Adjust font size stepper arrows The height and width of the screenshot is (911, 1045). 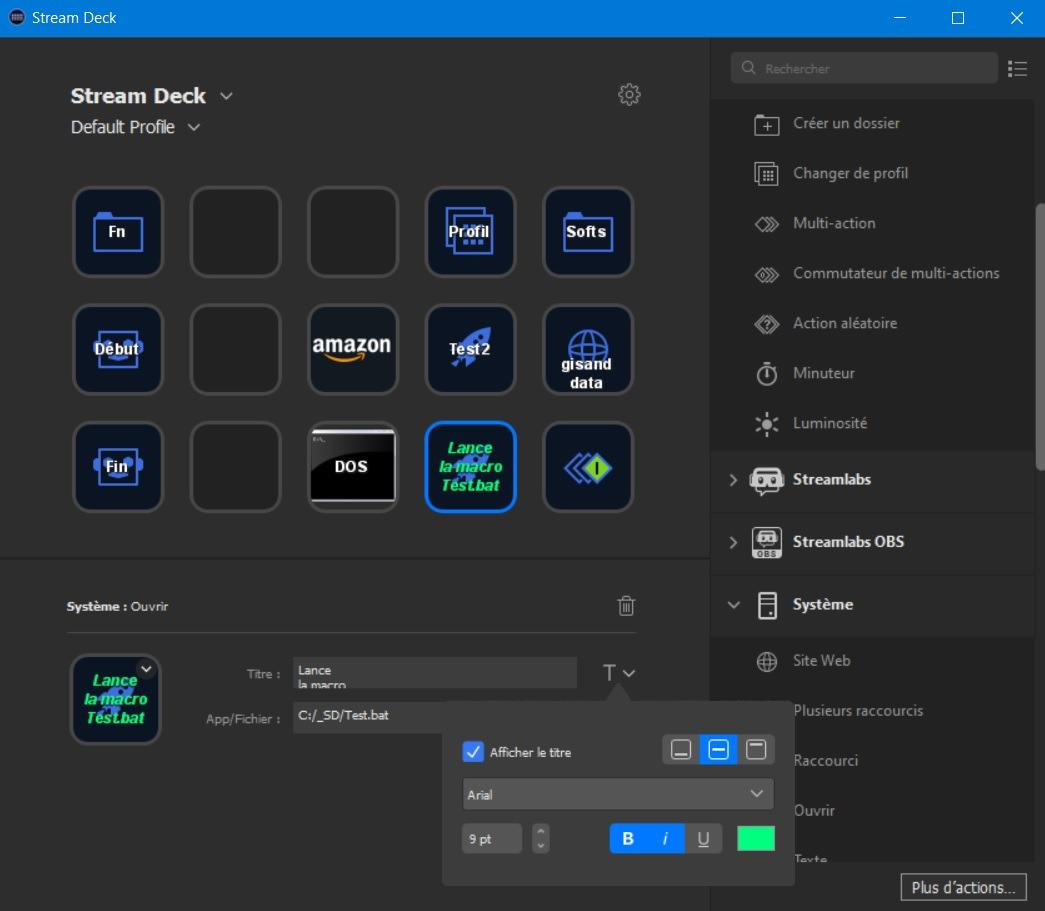[x=540, y=838]
